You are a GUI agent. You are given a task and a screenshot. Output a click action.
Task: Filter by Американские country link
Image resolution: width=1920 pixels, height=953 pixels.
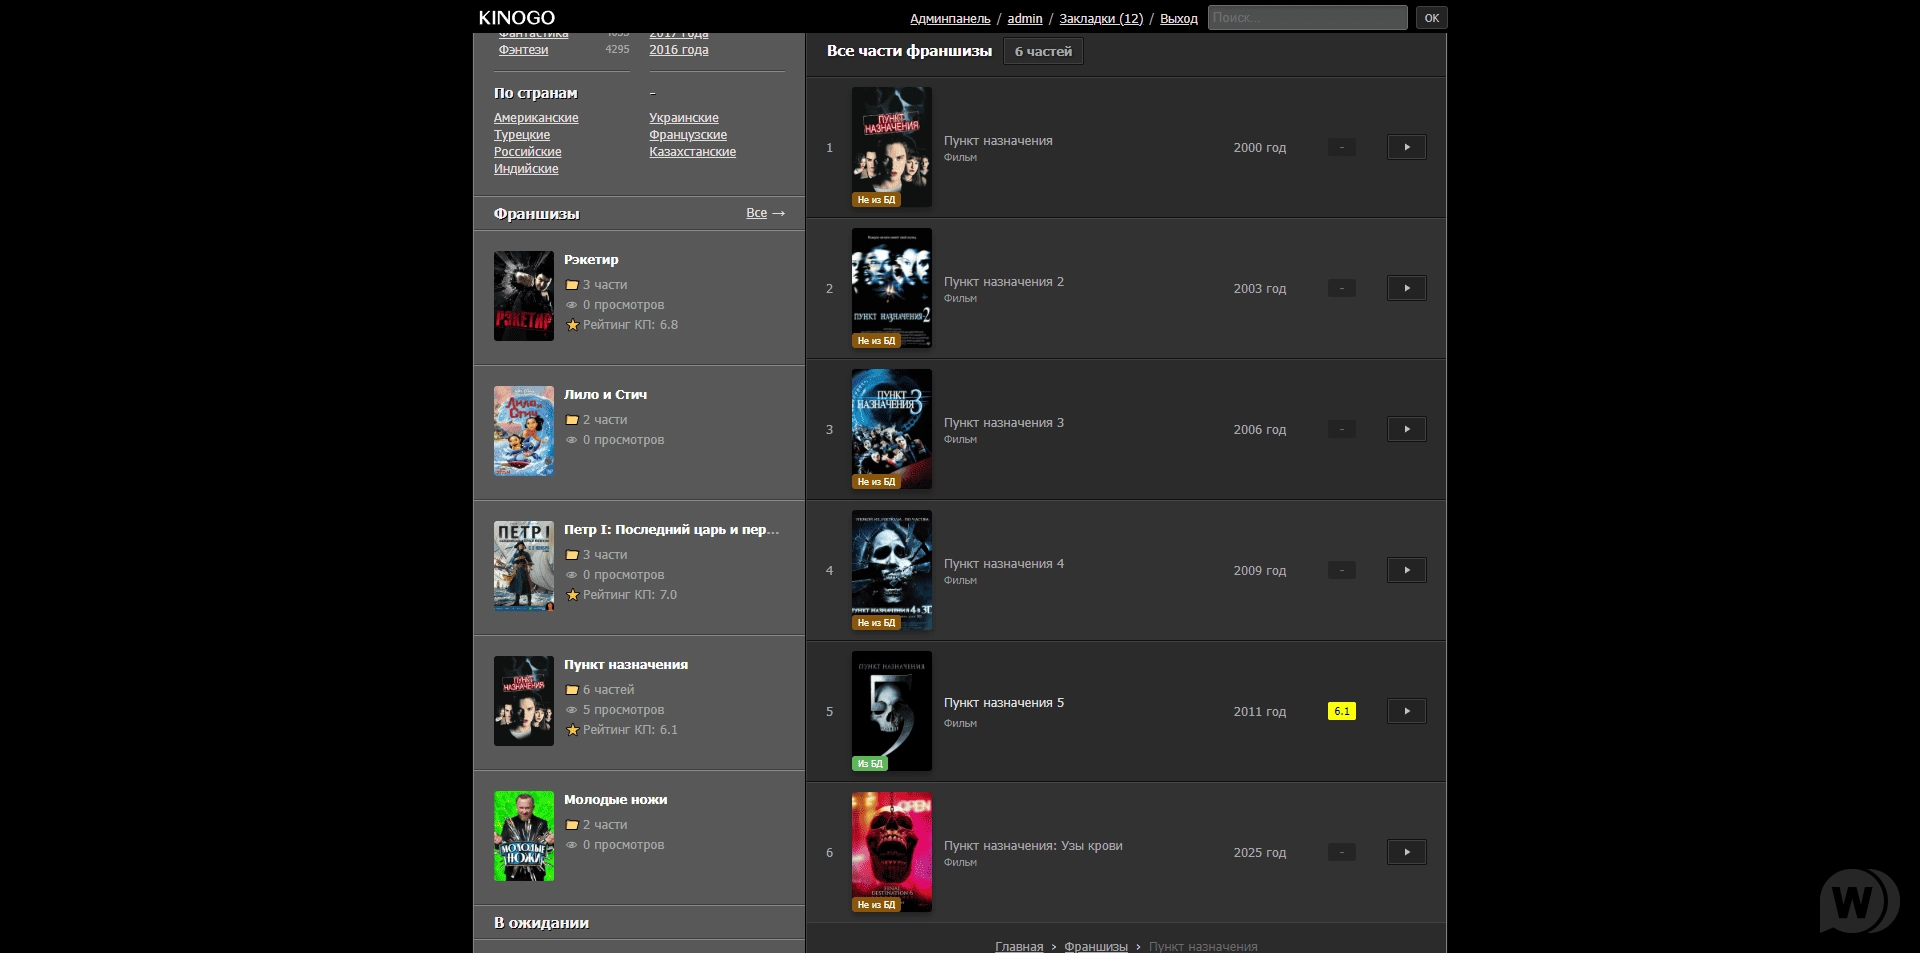[536, 118]
